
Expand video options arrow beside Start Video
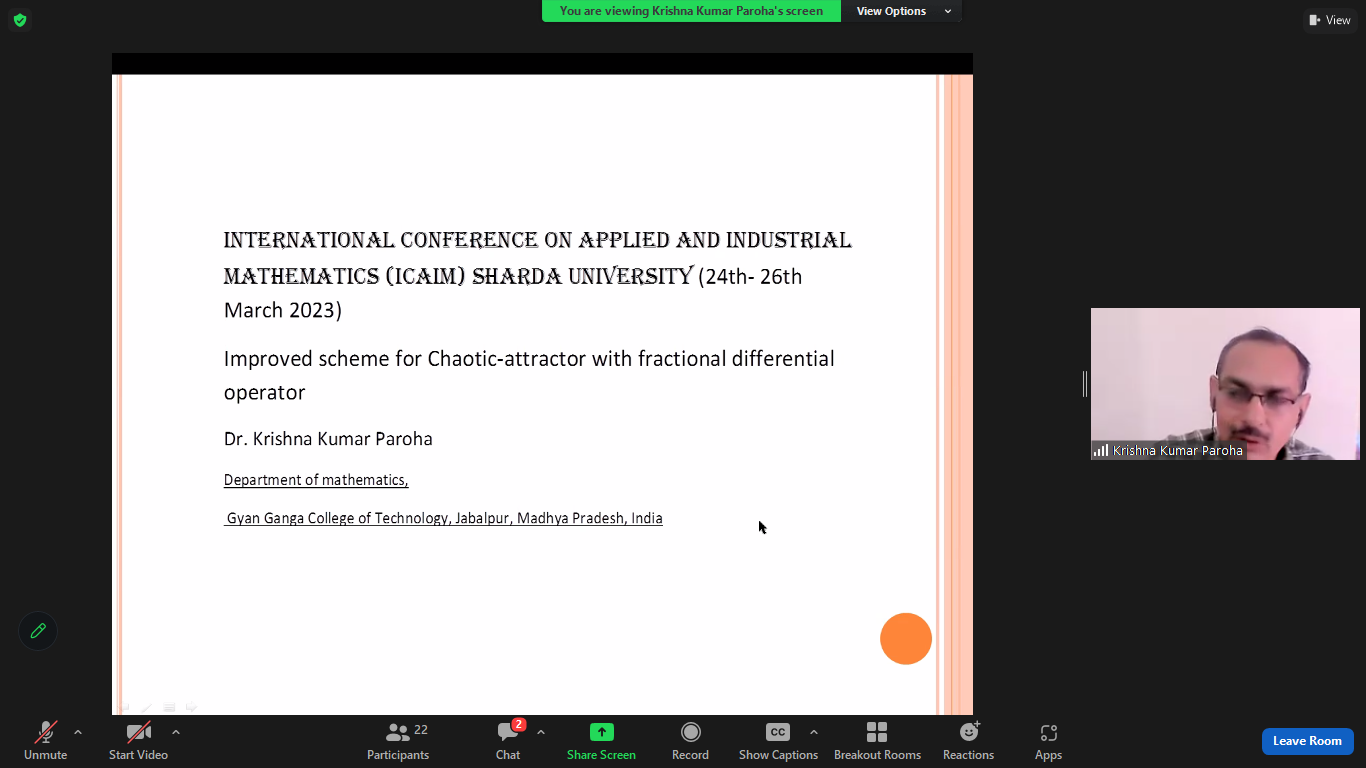[x=176, y=732]
